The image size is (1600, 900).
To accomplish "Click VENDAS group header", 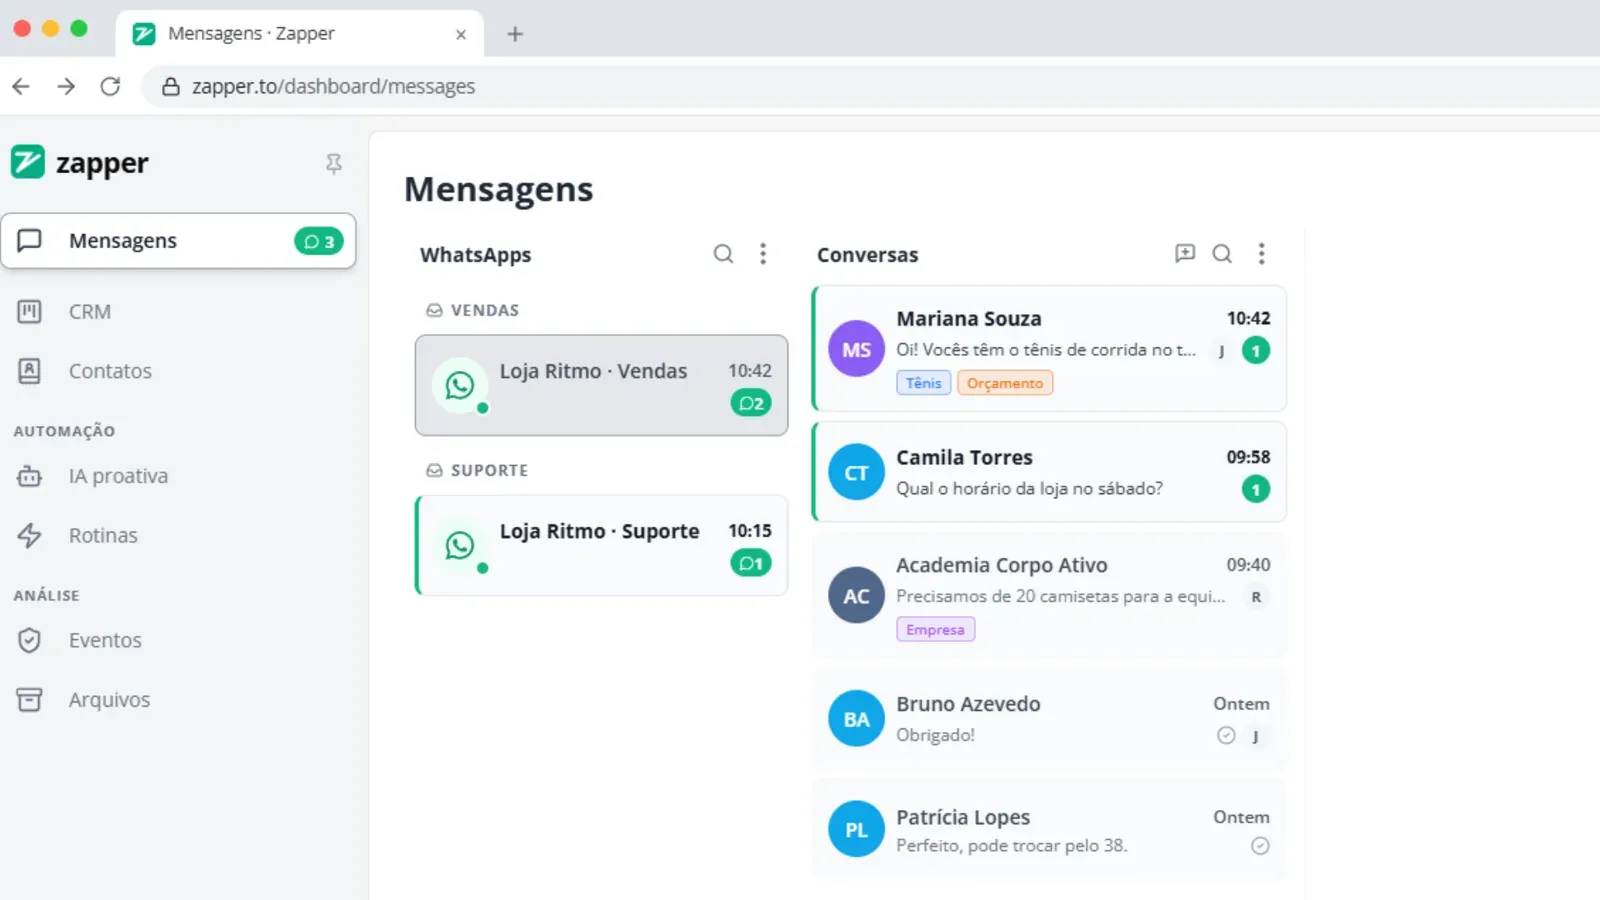I will point(473,310).
